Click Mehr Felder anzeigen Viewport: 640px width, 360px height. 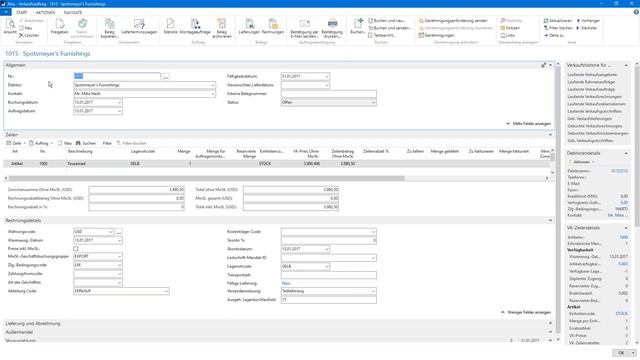[528, 123]
